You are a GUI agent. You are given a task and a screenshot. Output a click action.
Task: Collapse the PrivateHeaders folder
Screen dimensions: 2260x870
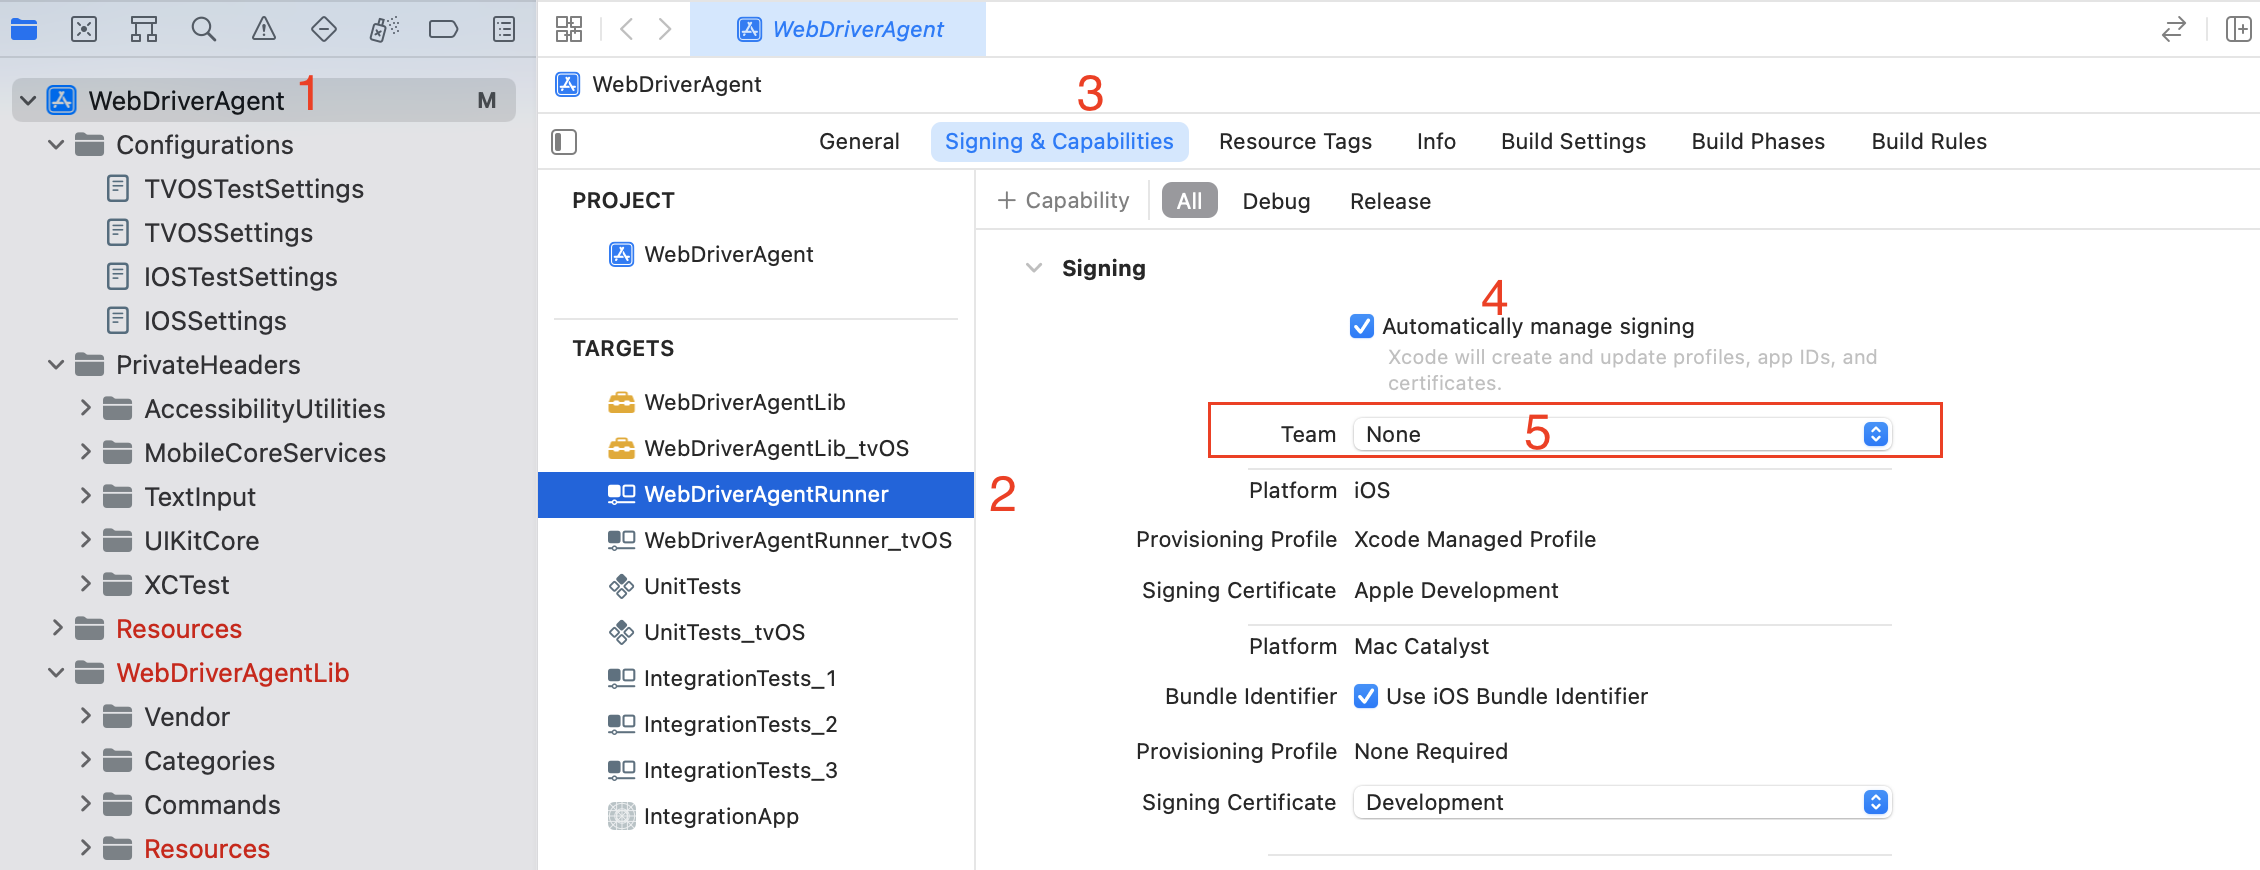point(56,365)
